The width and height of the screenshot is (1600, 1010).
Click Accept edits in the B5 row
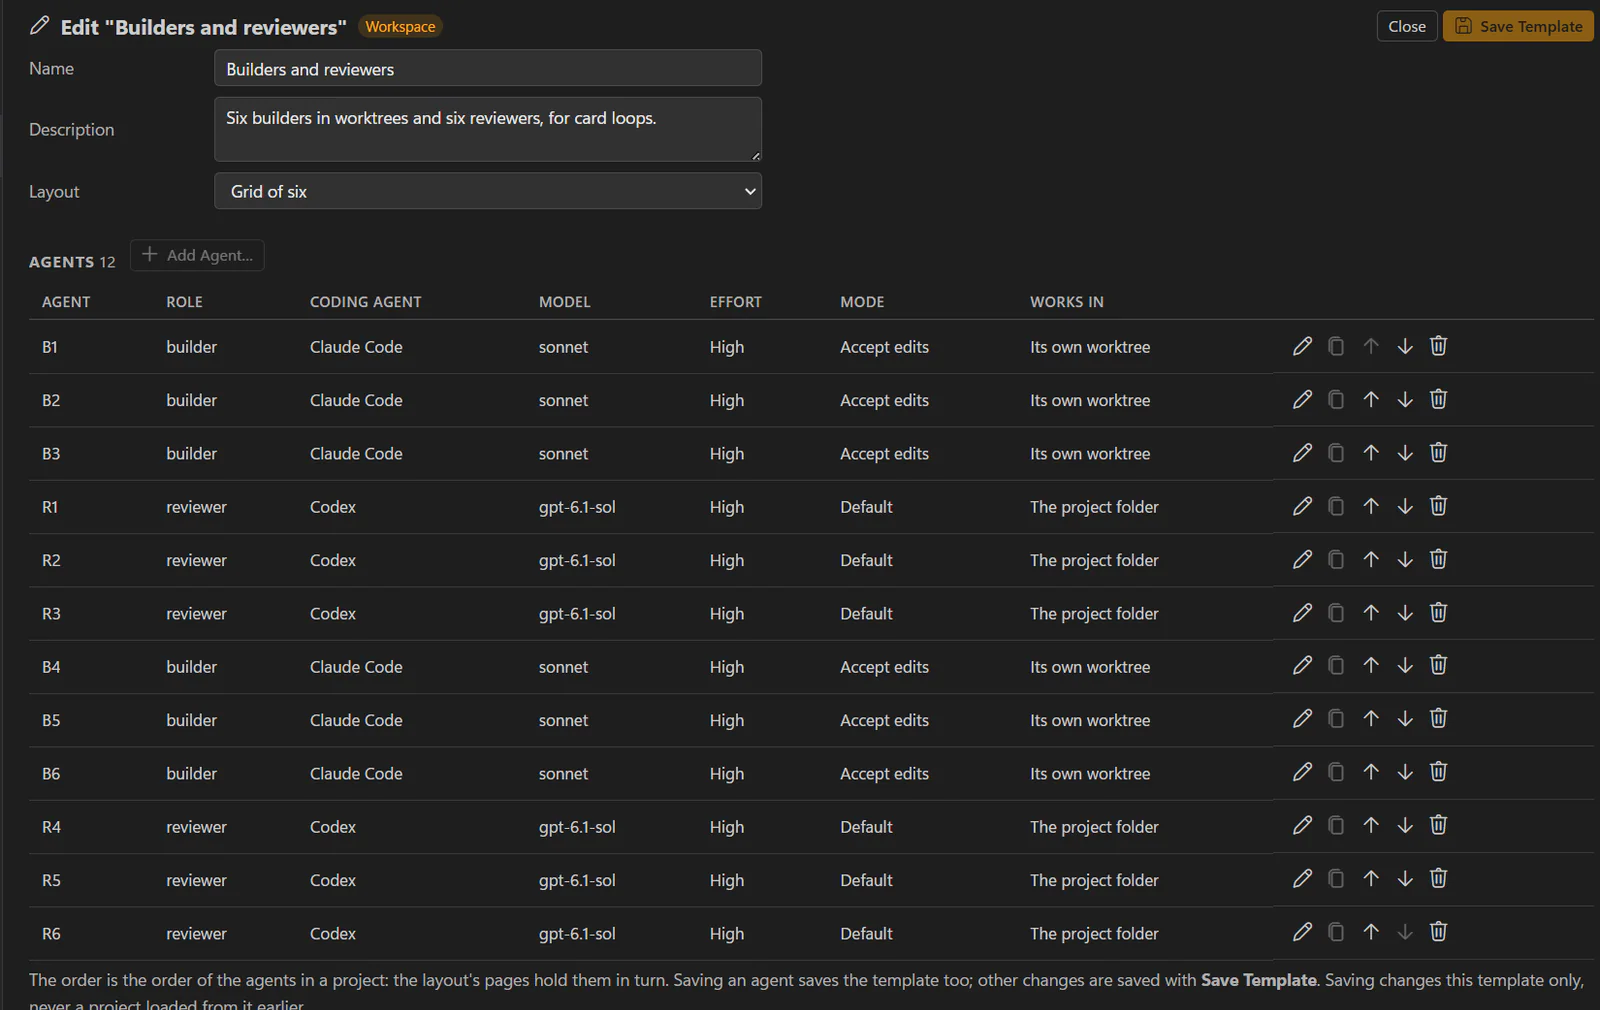click(884, 720)
